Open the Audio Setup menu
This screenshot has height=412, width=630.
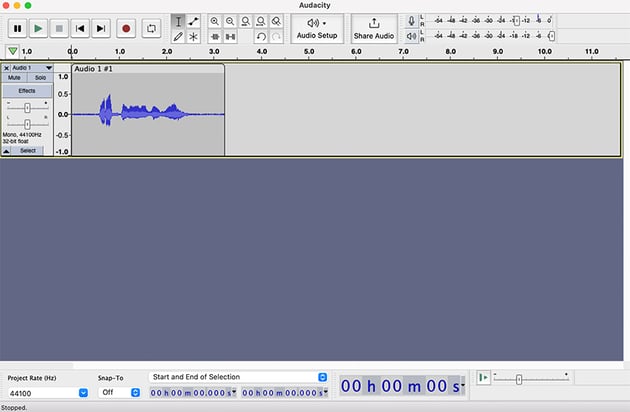click(318, 28)
